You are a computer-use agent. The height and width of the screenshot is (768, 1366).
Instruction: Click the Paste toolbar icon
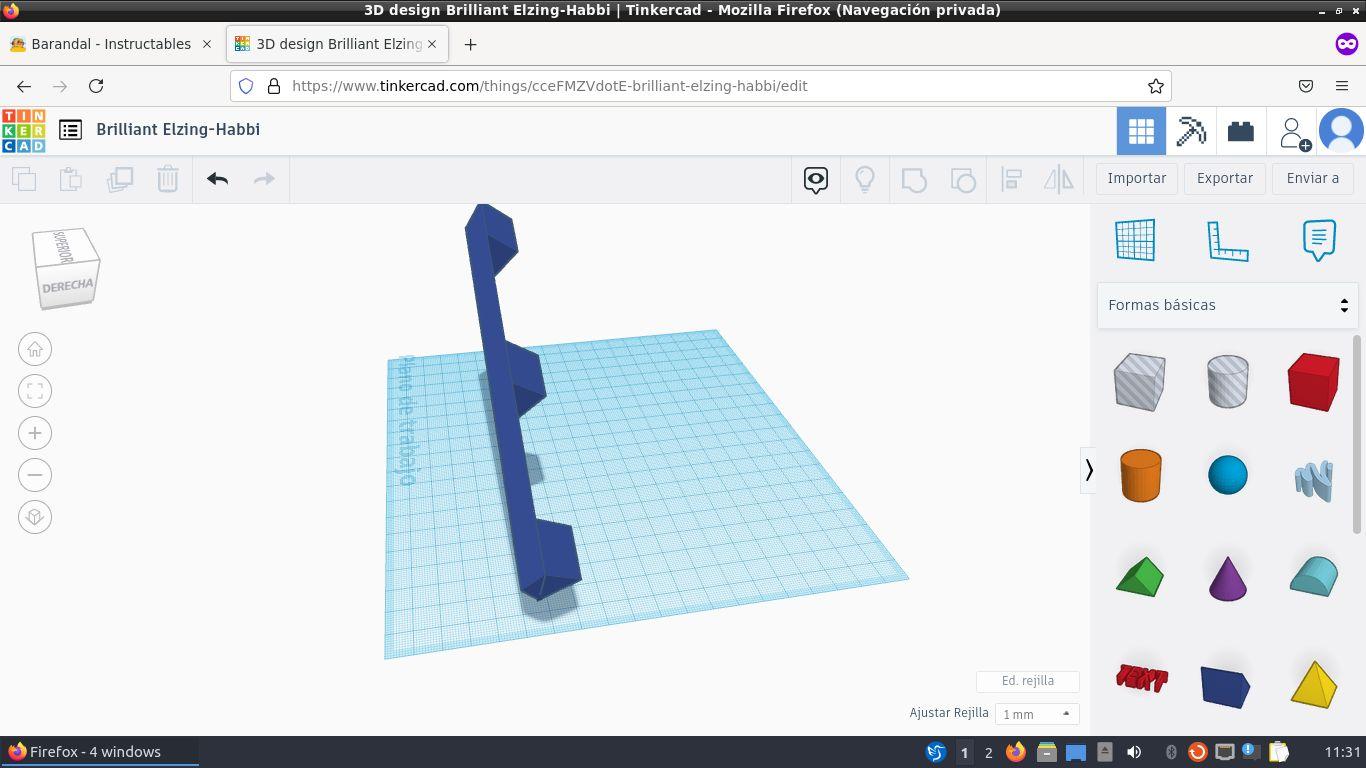click(71, 179)
